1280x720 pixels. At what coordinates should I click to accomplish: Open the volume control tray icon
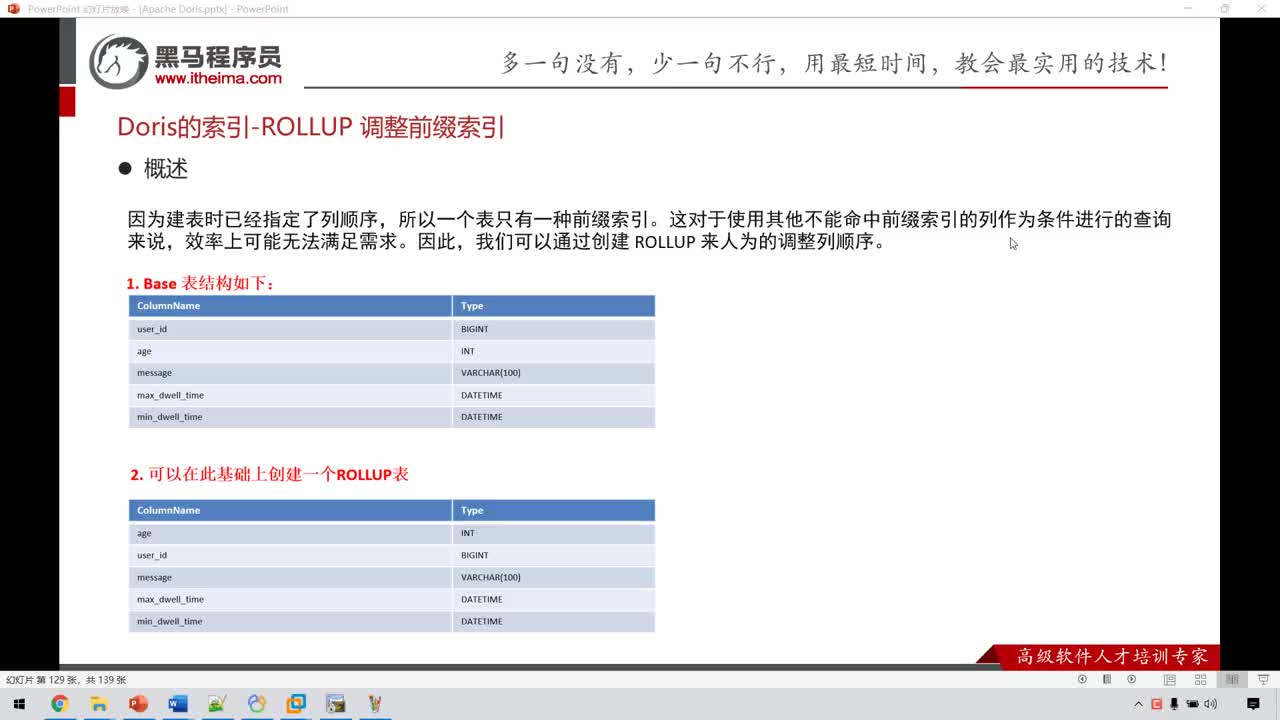pos(1210,704)
